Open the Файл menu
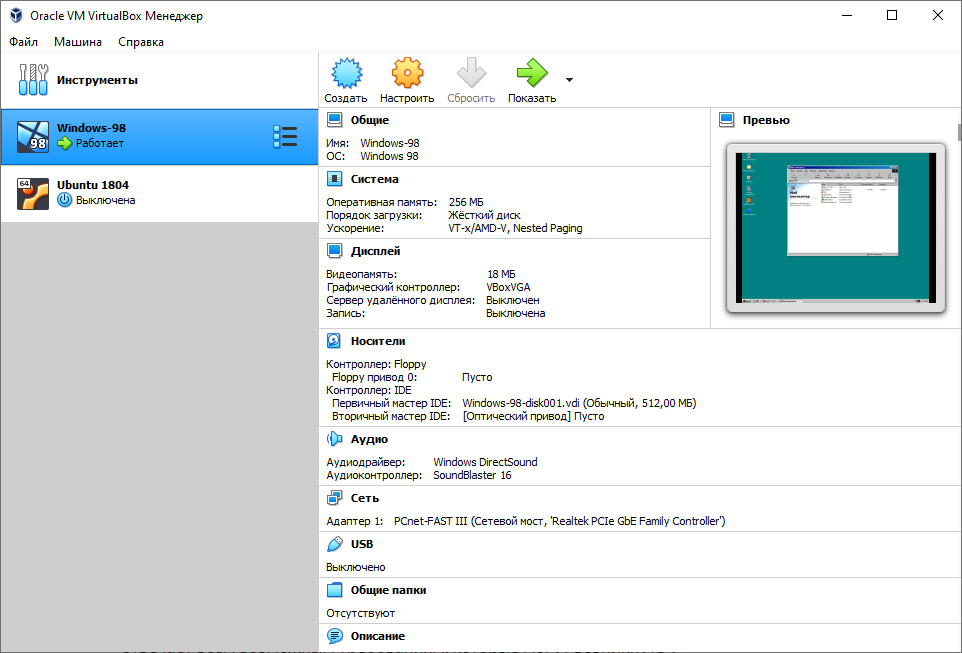Screen dimensions: 962x653 click(23, 42)
